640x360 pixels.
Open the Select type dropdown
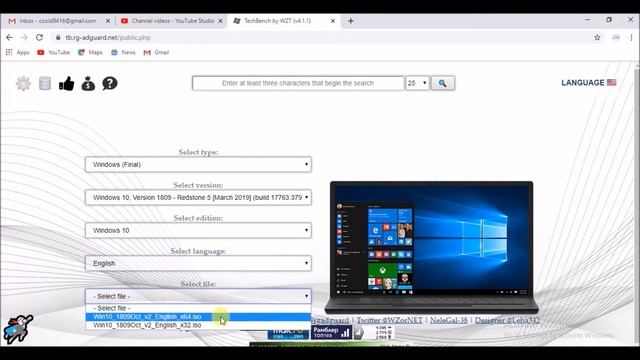[x=198, y=164]
